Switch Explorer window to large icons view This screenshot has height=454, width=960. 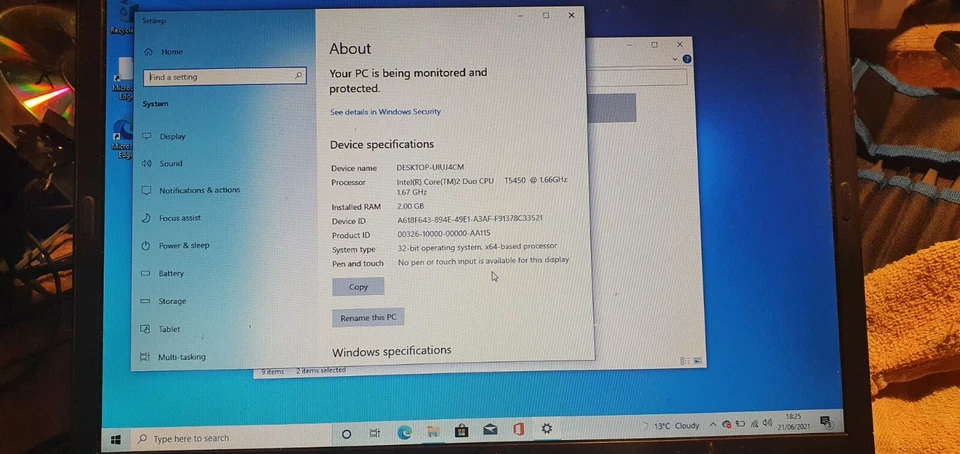(x=697, y=361)
